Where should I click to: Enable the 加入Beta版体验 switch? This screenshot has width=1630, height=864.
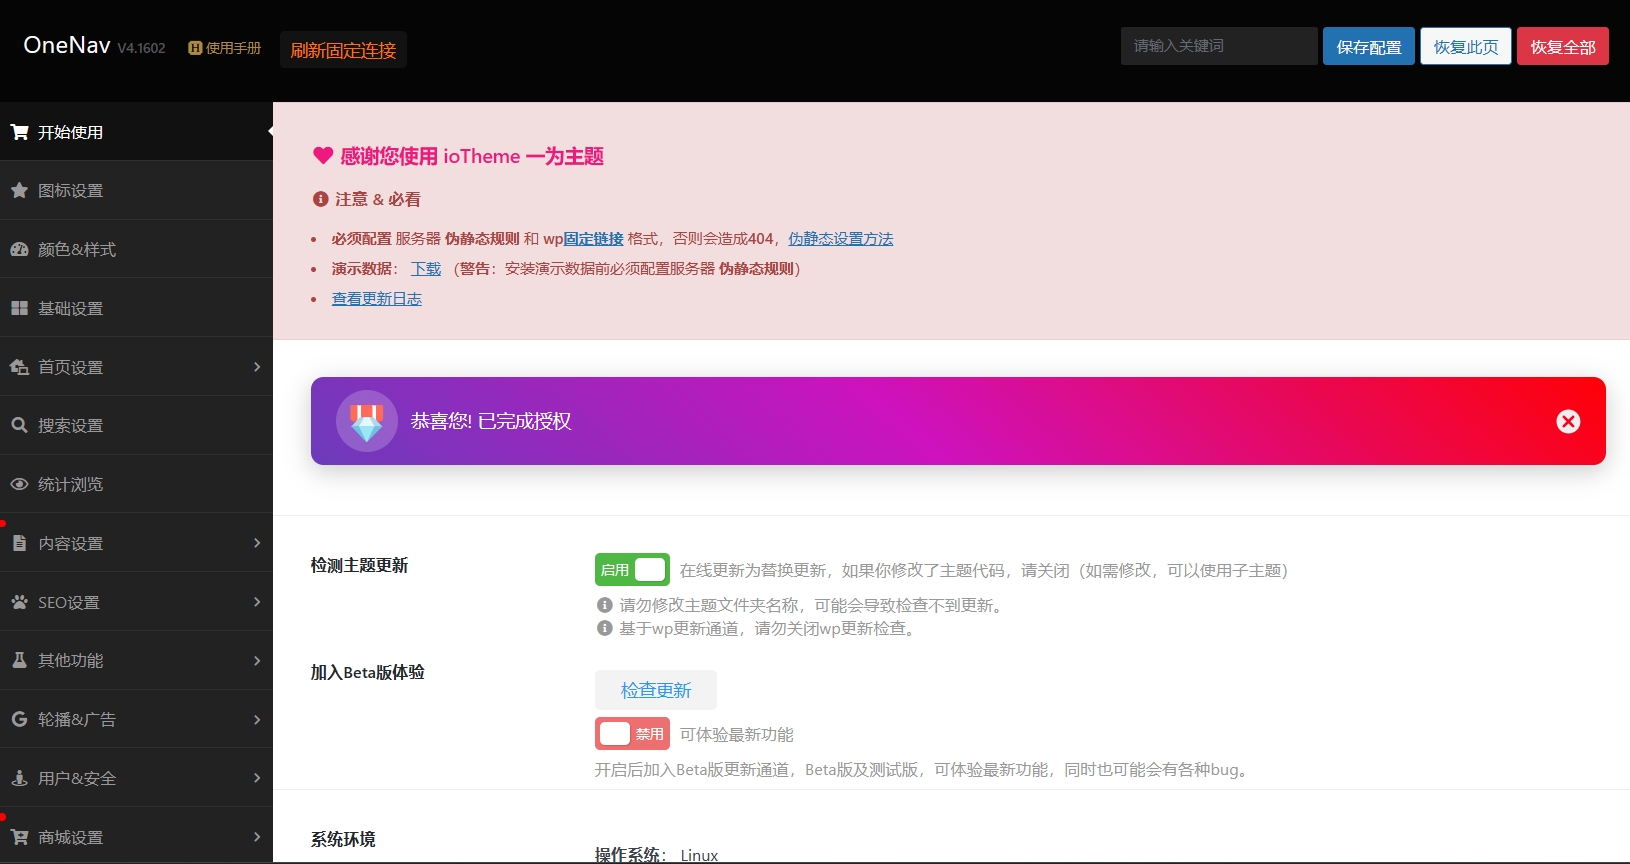(x=632, y=734)
